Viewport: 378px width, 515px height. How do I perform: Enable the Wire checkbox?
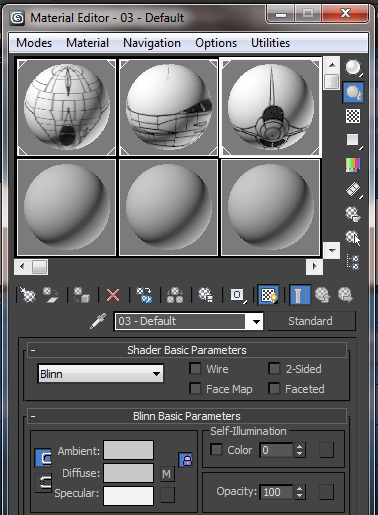point(195,369)
